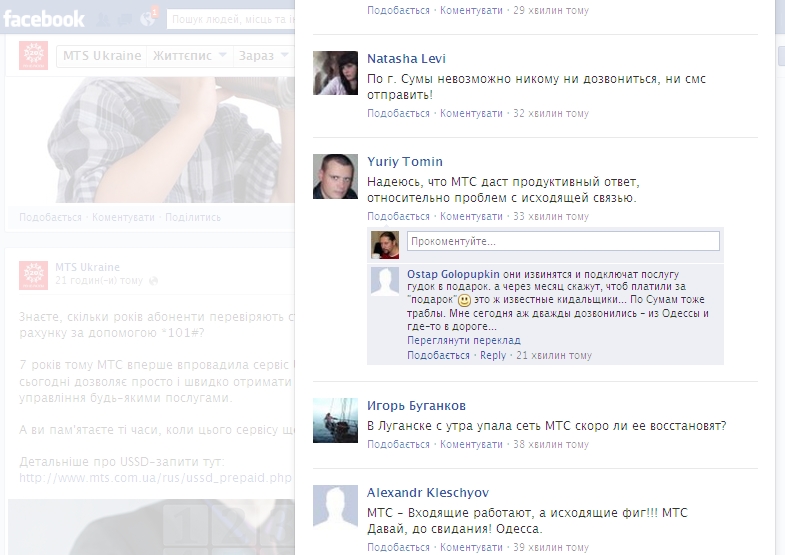Viewport: 785px width, 555px height.
Task: Expand the Життєпис dropdown
Action: [x=190, y=56]
